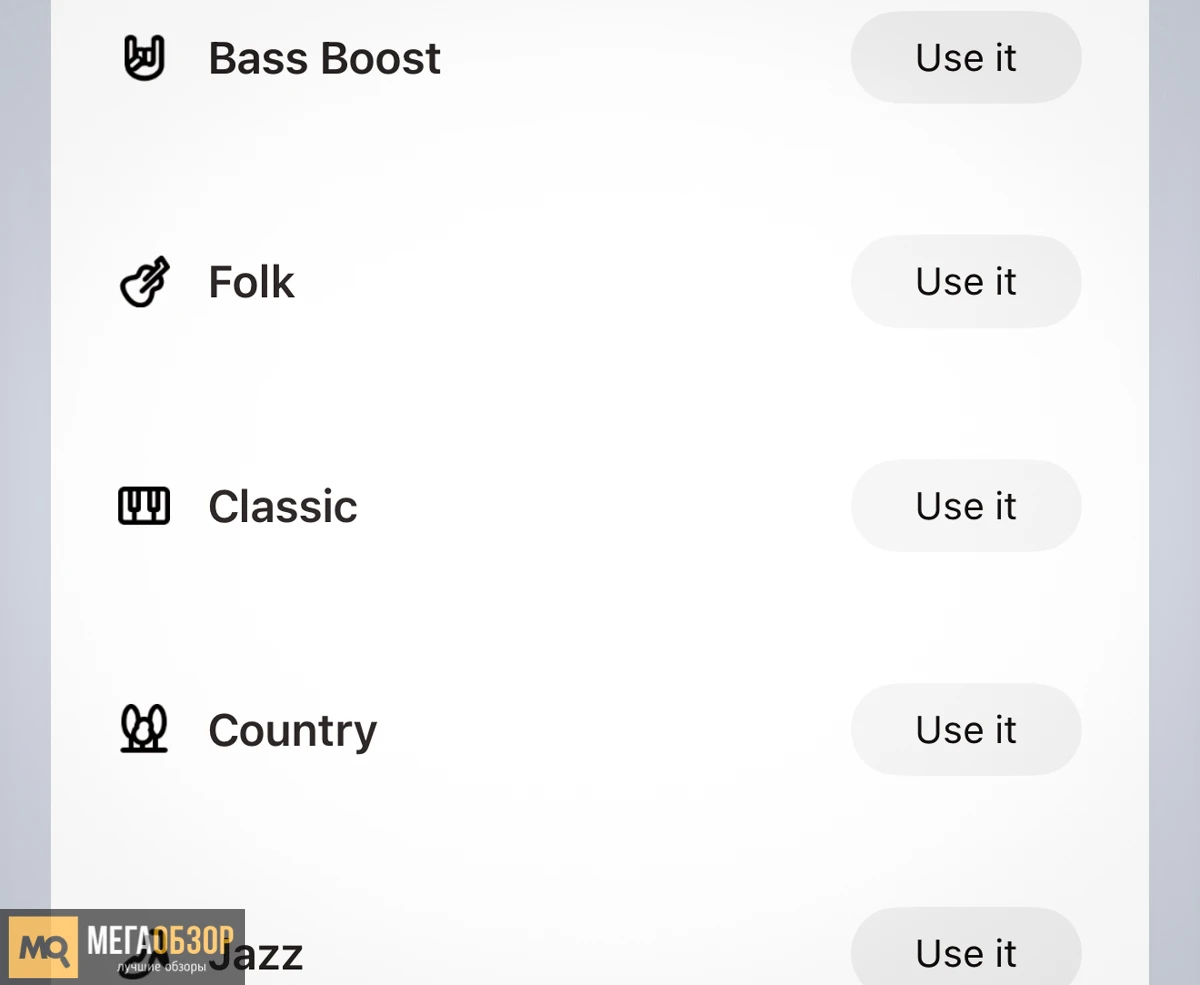Click the guitar icon next to Folk
Viewport: 1200px width, 985px height.
point(144,282)
